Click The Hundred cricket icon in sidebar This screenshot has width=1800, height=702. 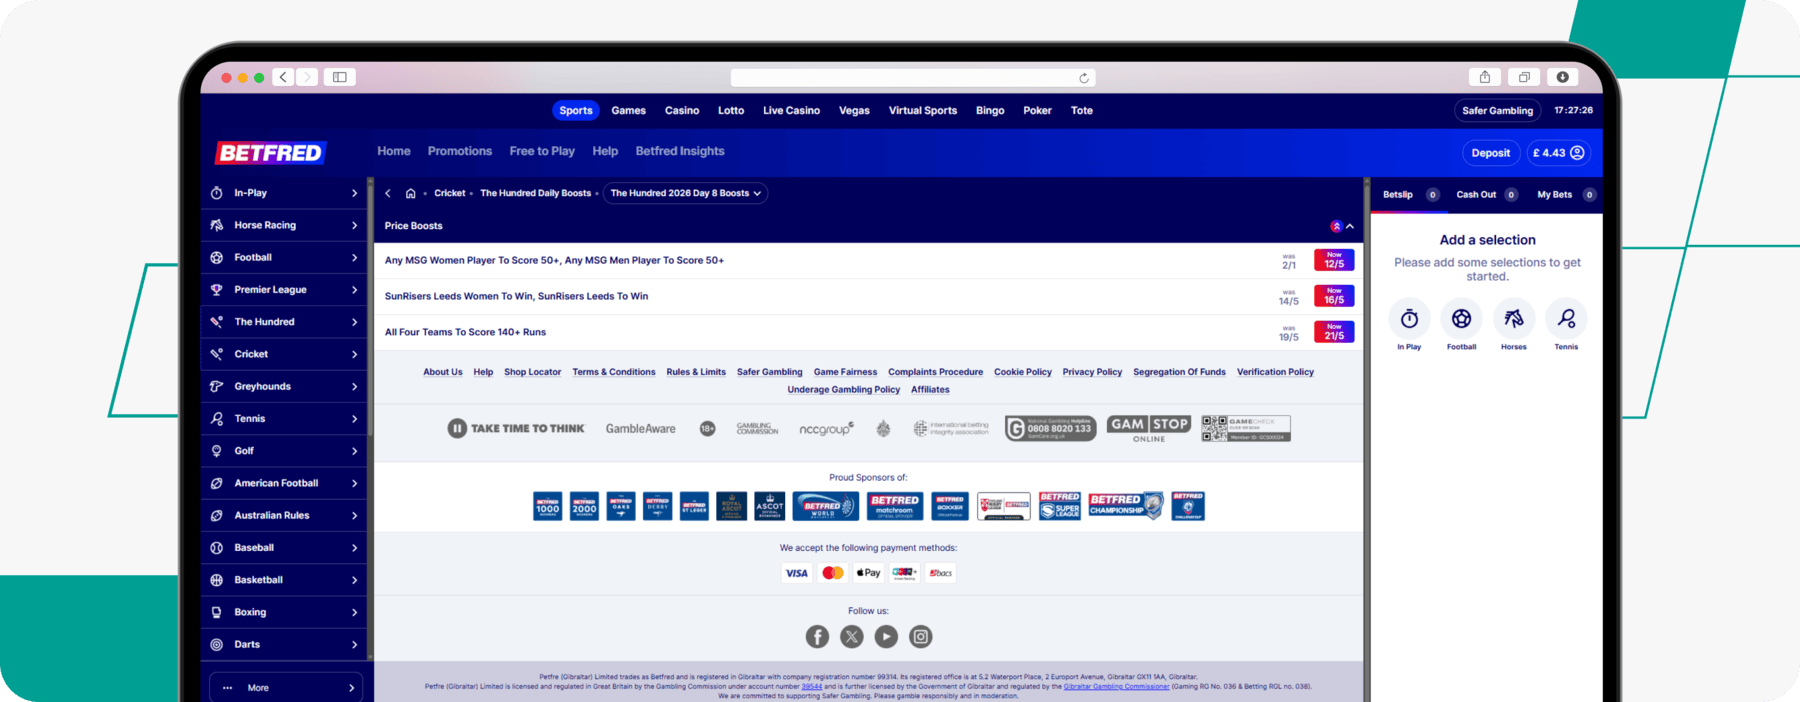tap(216, 322)
